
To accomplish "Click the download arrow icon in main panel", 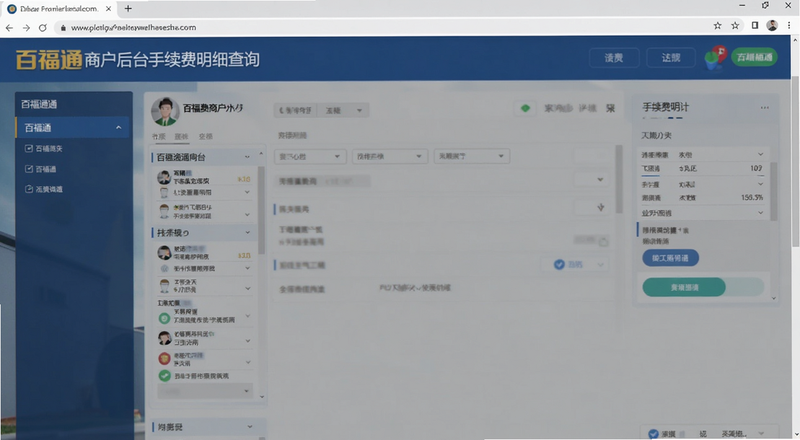I will [601, 207].
